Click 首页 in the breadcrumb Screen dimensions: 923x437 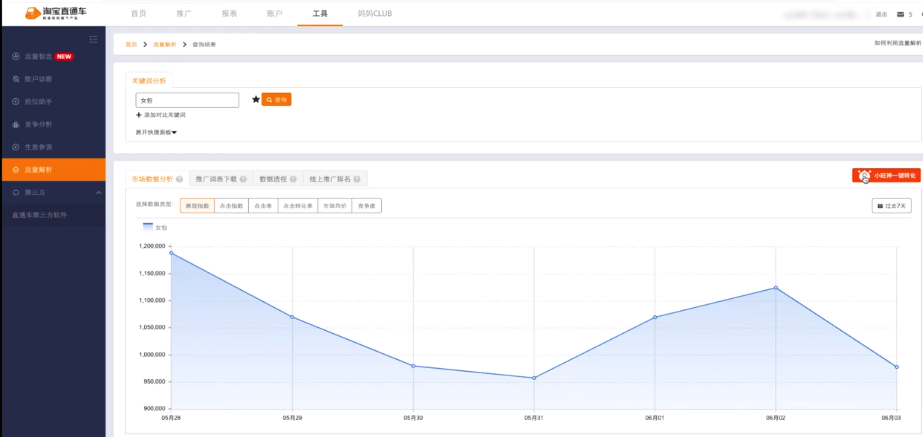[x=131, y=45]
